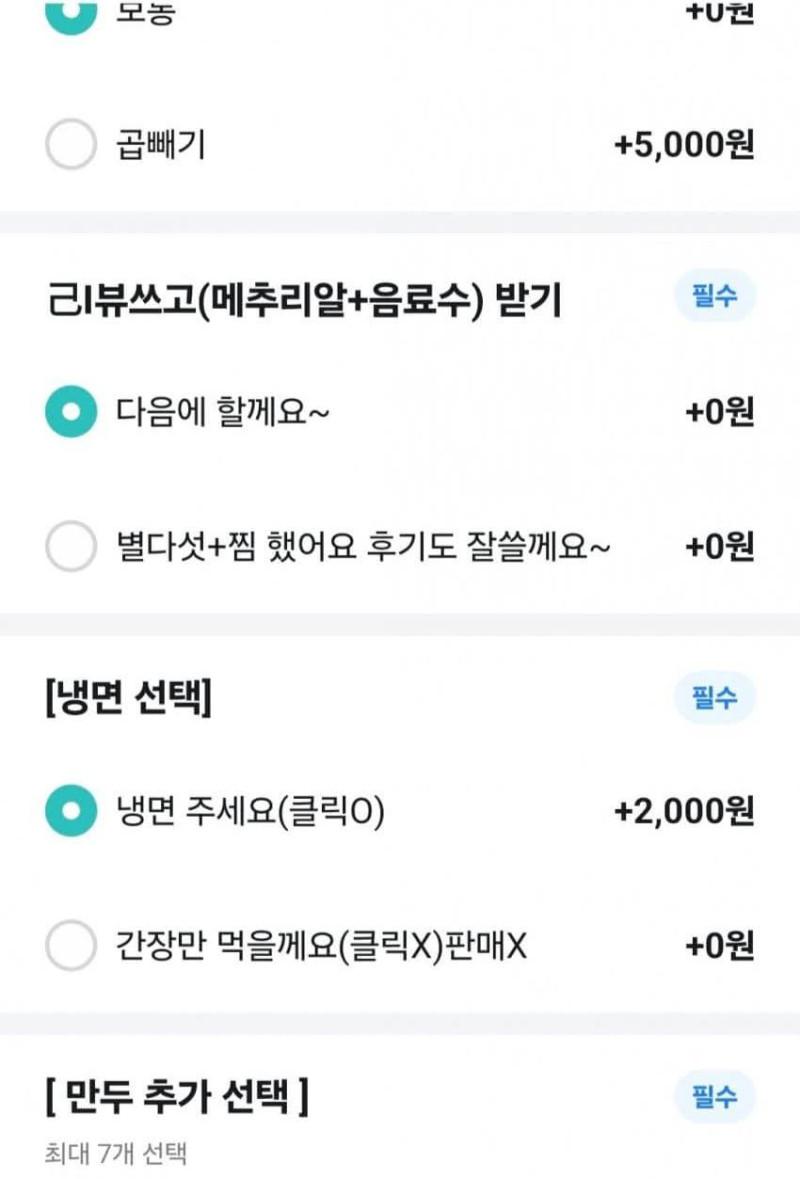Tap the 필수 badge next to [냉면 선택]
800x1179 pixels.
(714, 697)
